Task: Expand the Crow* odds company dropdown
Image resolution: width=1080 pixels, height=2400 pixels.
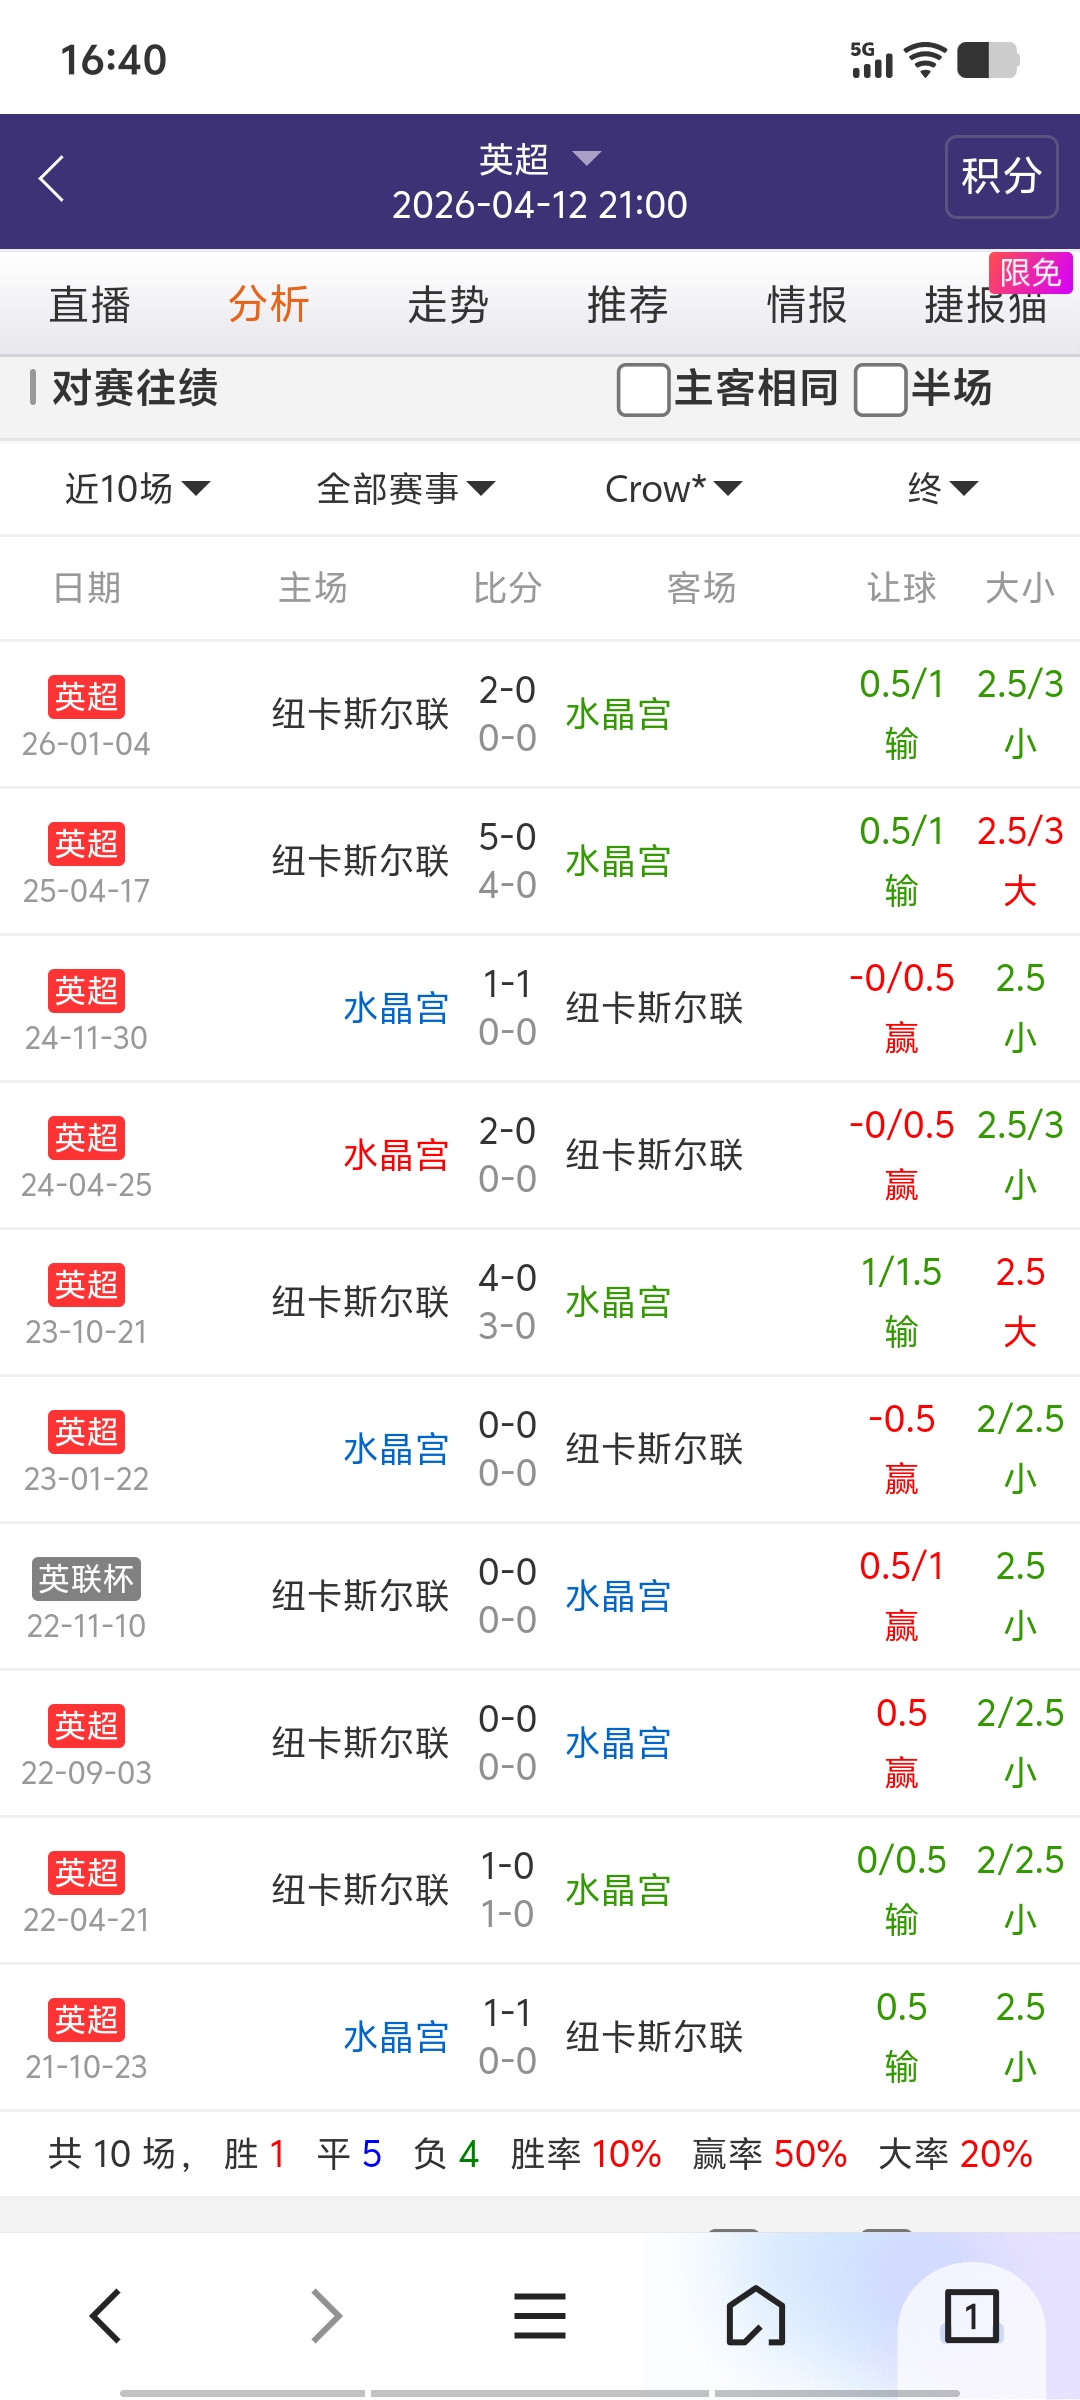Action: [673, 489]
